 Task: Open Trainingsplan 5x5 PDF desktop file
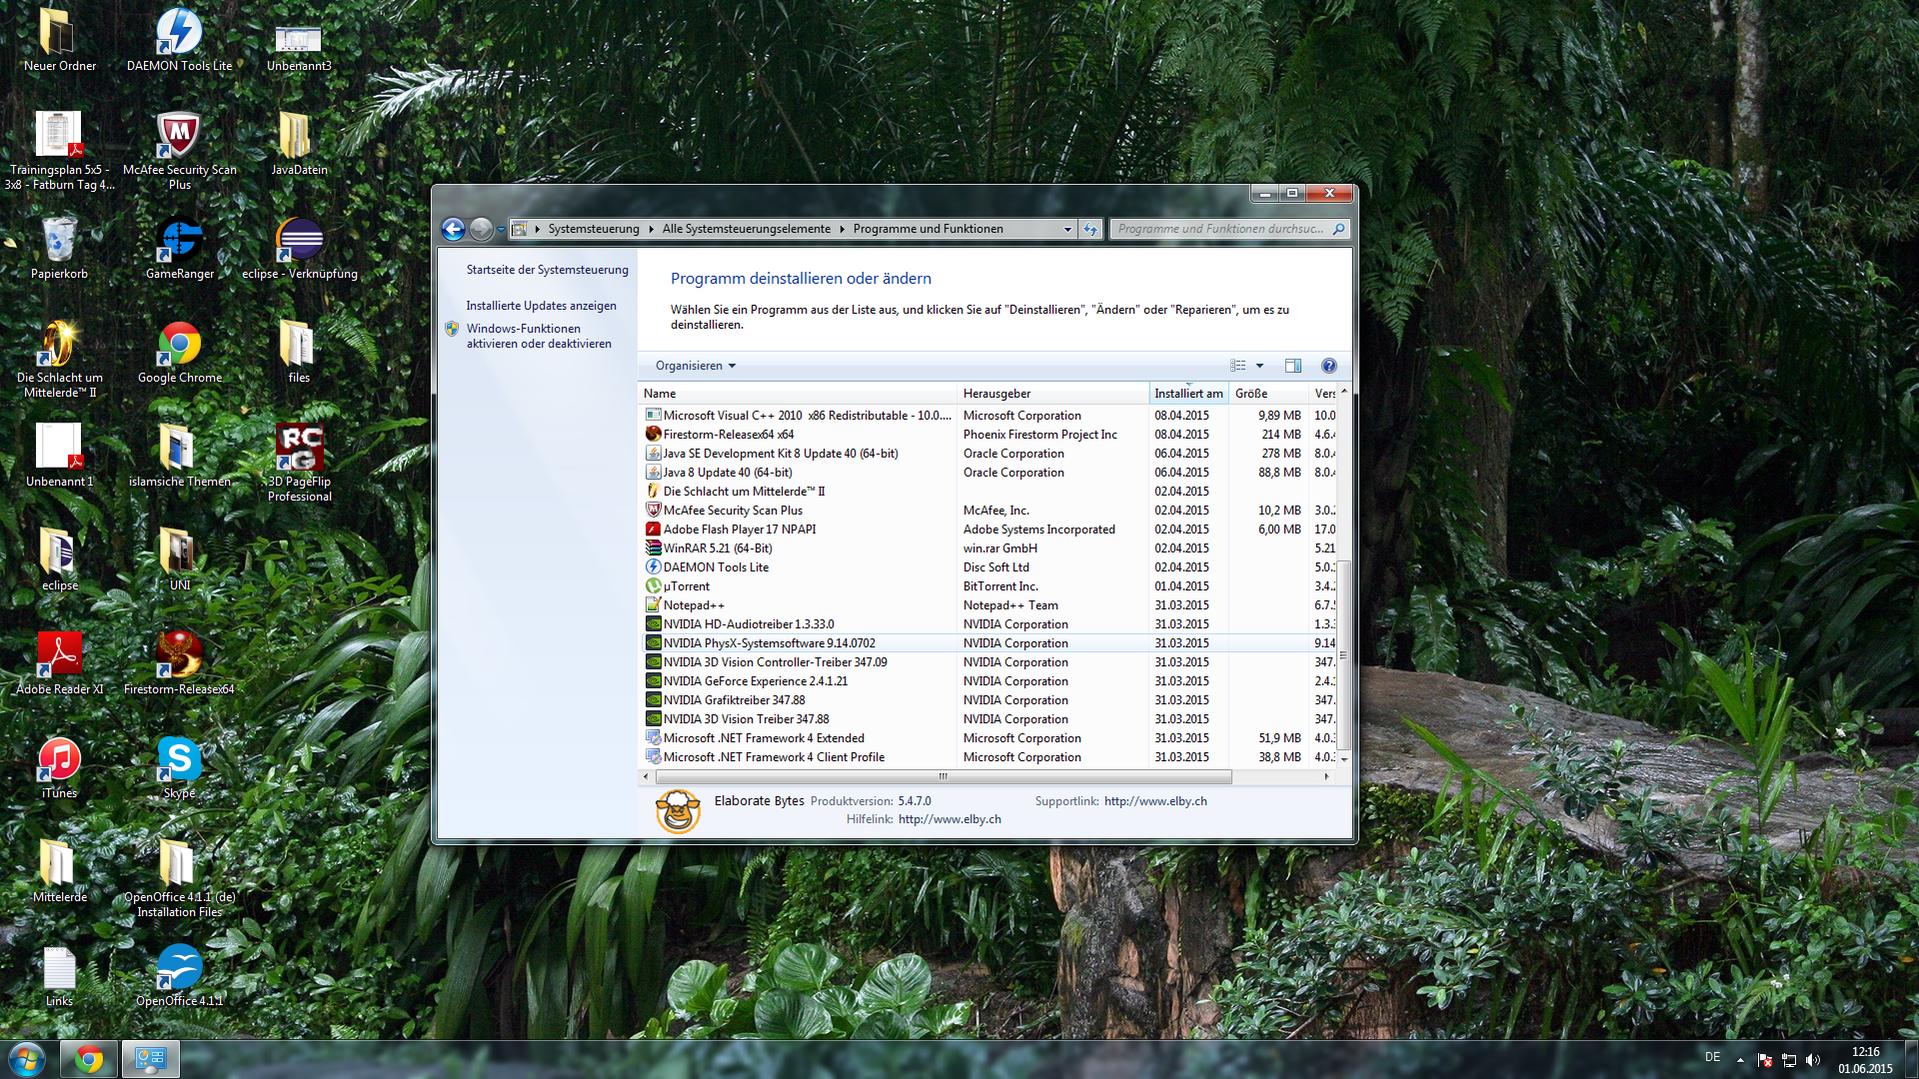click(59, 150)
